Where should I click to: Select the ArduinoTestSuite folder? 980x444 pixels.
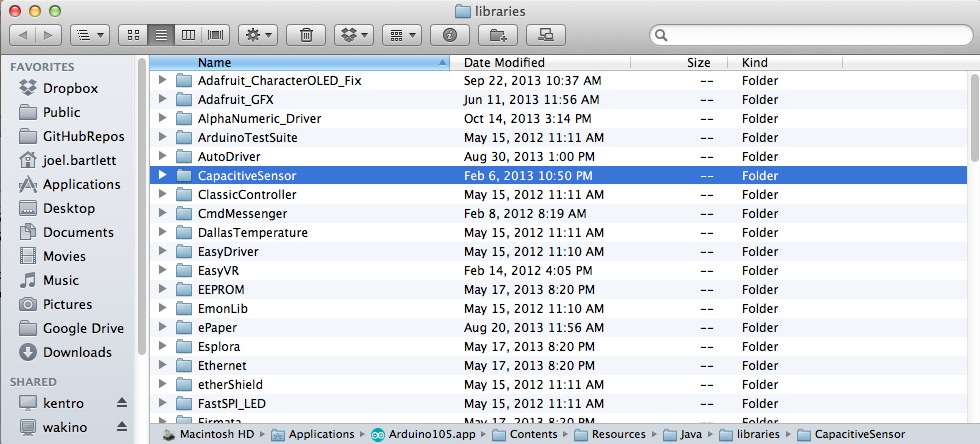tap(560, 138)
